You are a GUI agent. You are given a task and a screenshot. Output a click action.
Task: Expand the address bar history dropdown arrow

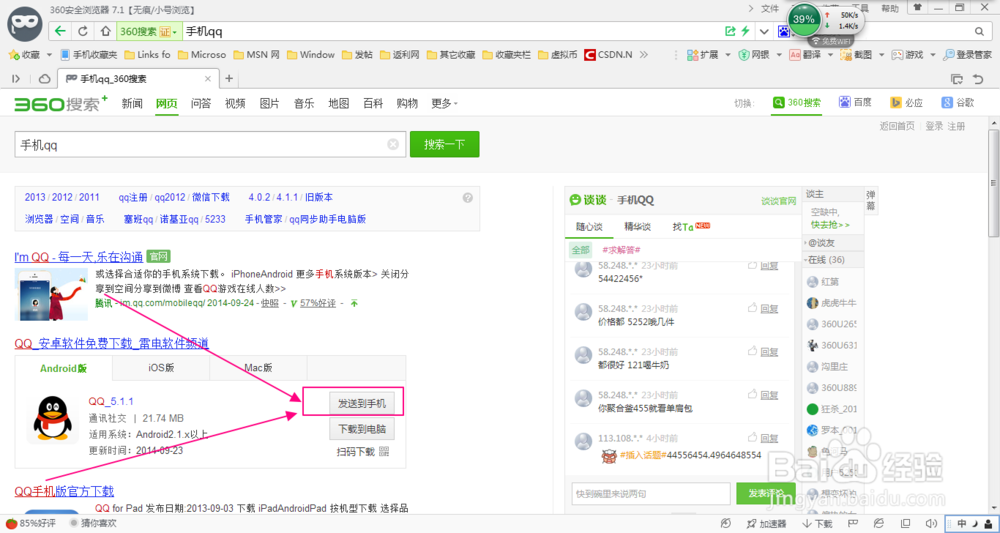[763, 31]
